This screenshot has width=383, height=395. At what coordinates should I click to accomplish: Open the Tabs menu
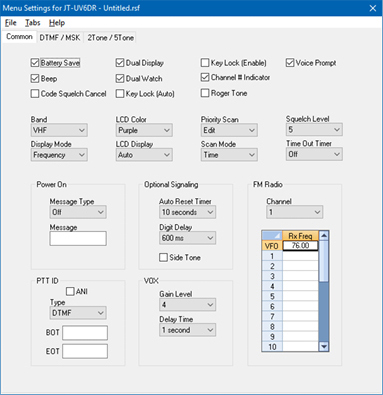pos(33,23)
